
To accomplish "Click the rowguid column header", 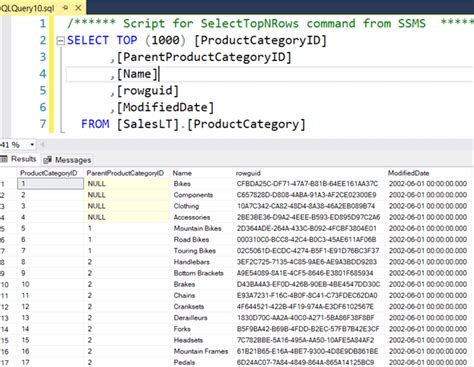I will click(x=248, y=173).
